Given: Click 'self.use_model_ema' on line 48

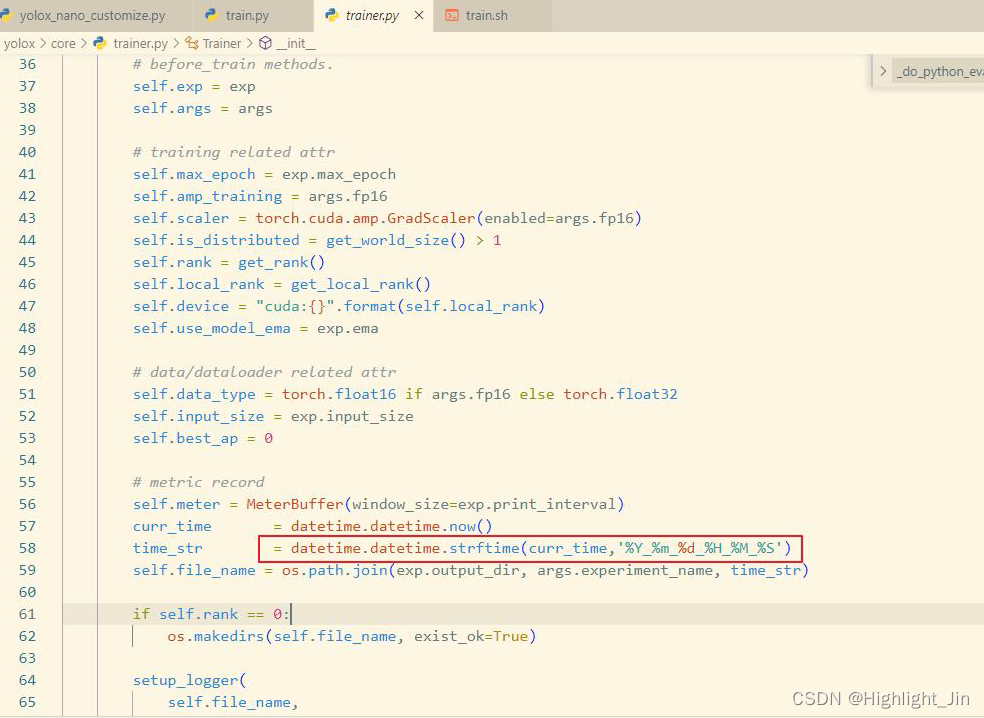Looking at the screenshot, I should [x=211, y=328].
